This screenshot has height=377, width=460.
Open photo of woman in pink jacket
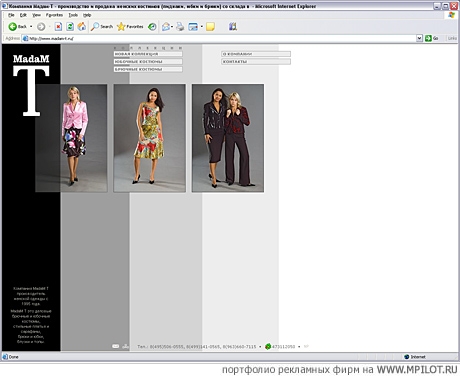71,138
